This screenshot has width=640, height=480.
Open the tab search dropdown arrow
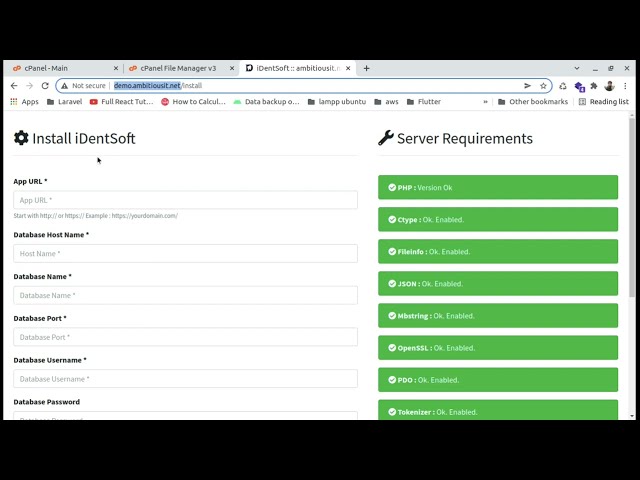click(577, 68)
